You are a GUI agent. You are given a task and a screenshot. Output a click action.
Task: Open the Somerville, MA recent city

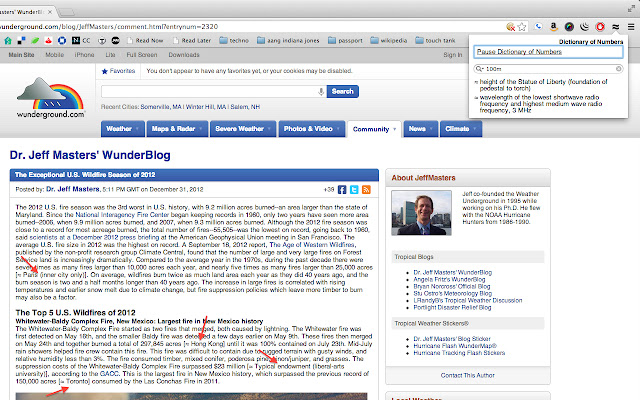click(161, 107)
